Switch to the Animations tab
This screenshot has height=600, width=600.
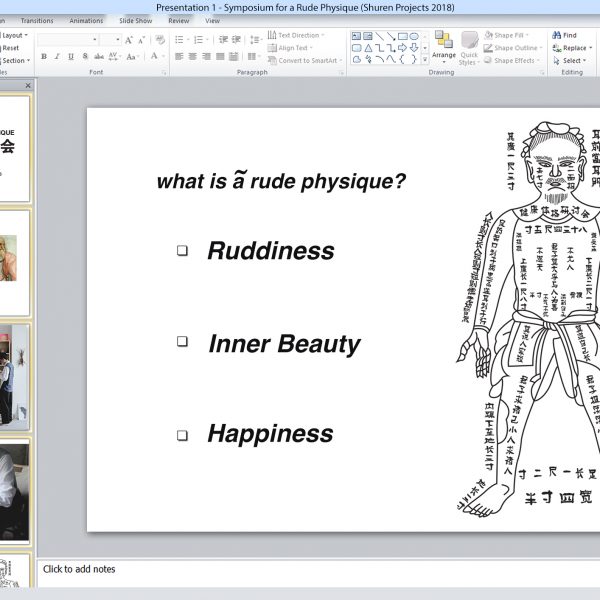86,20
